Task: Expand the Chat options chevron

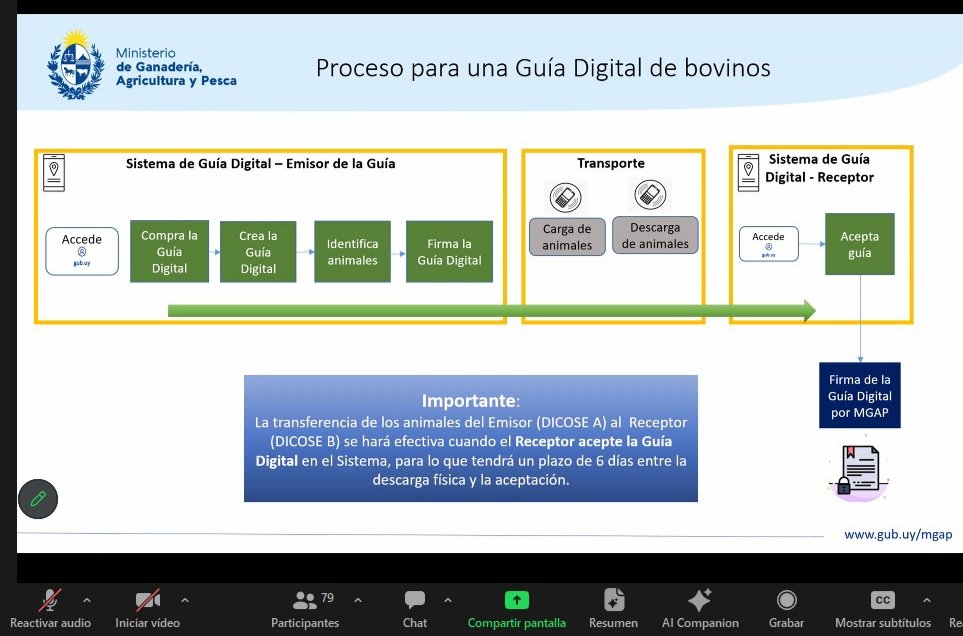Action: [448, 600]
